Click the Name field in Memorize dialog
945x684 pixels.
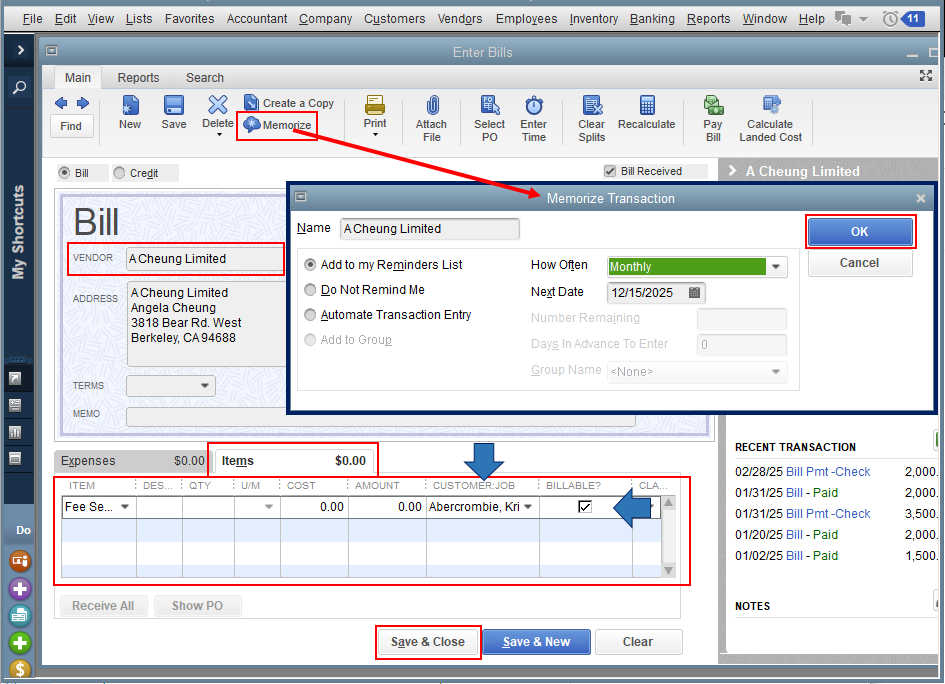430,229
